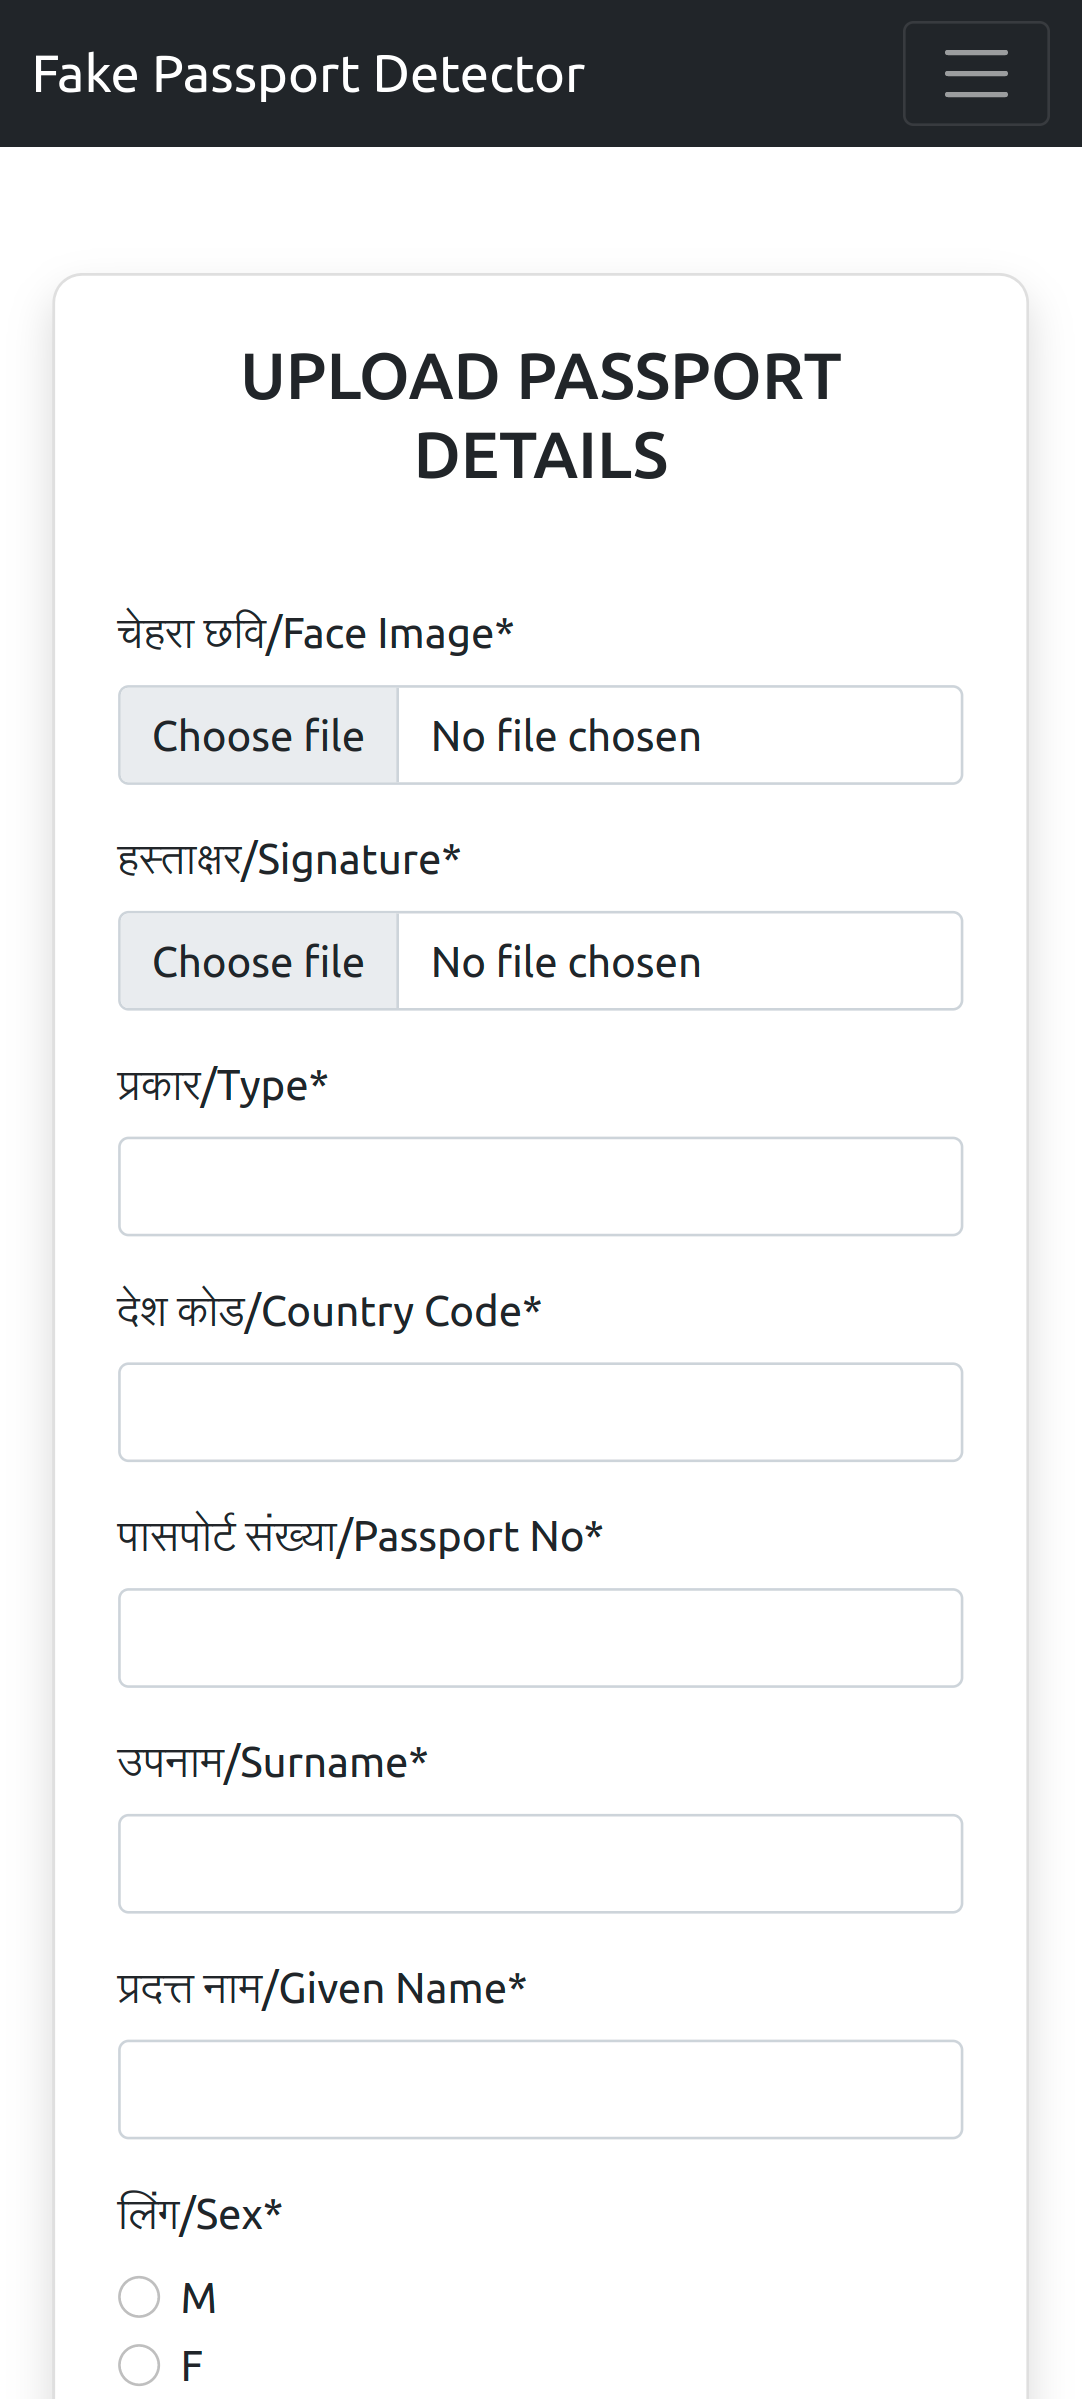
Task: Focus the Type input field
Action: pyautogui.click(x=540, y=1187)
